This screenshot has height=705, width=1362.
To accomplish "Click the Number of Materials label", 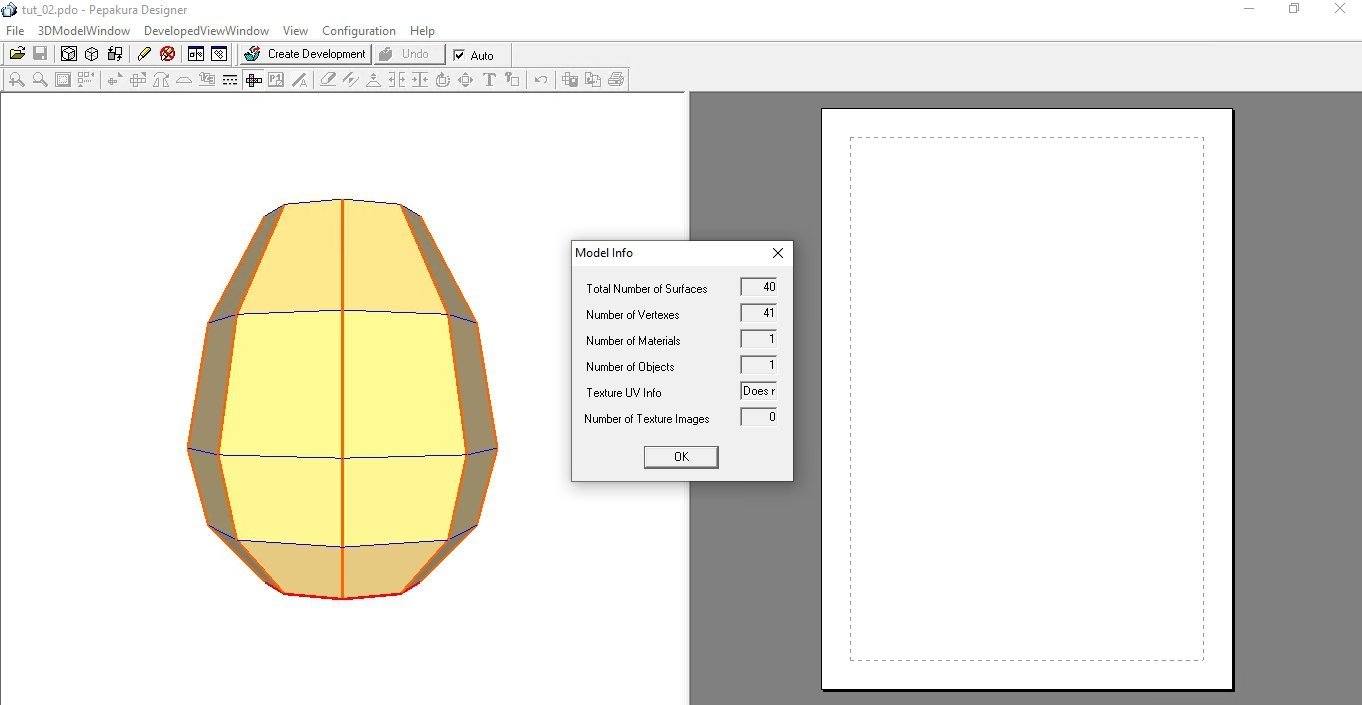I will tap(633, 341).
